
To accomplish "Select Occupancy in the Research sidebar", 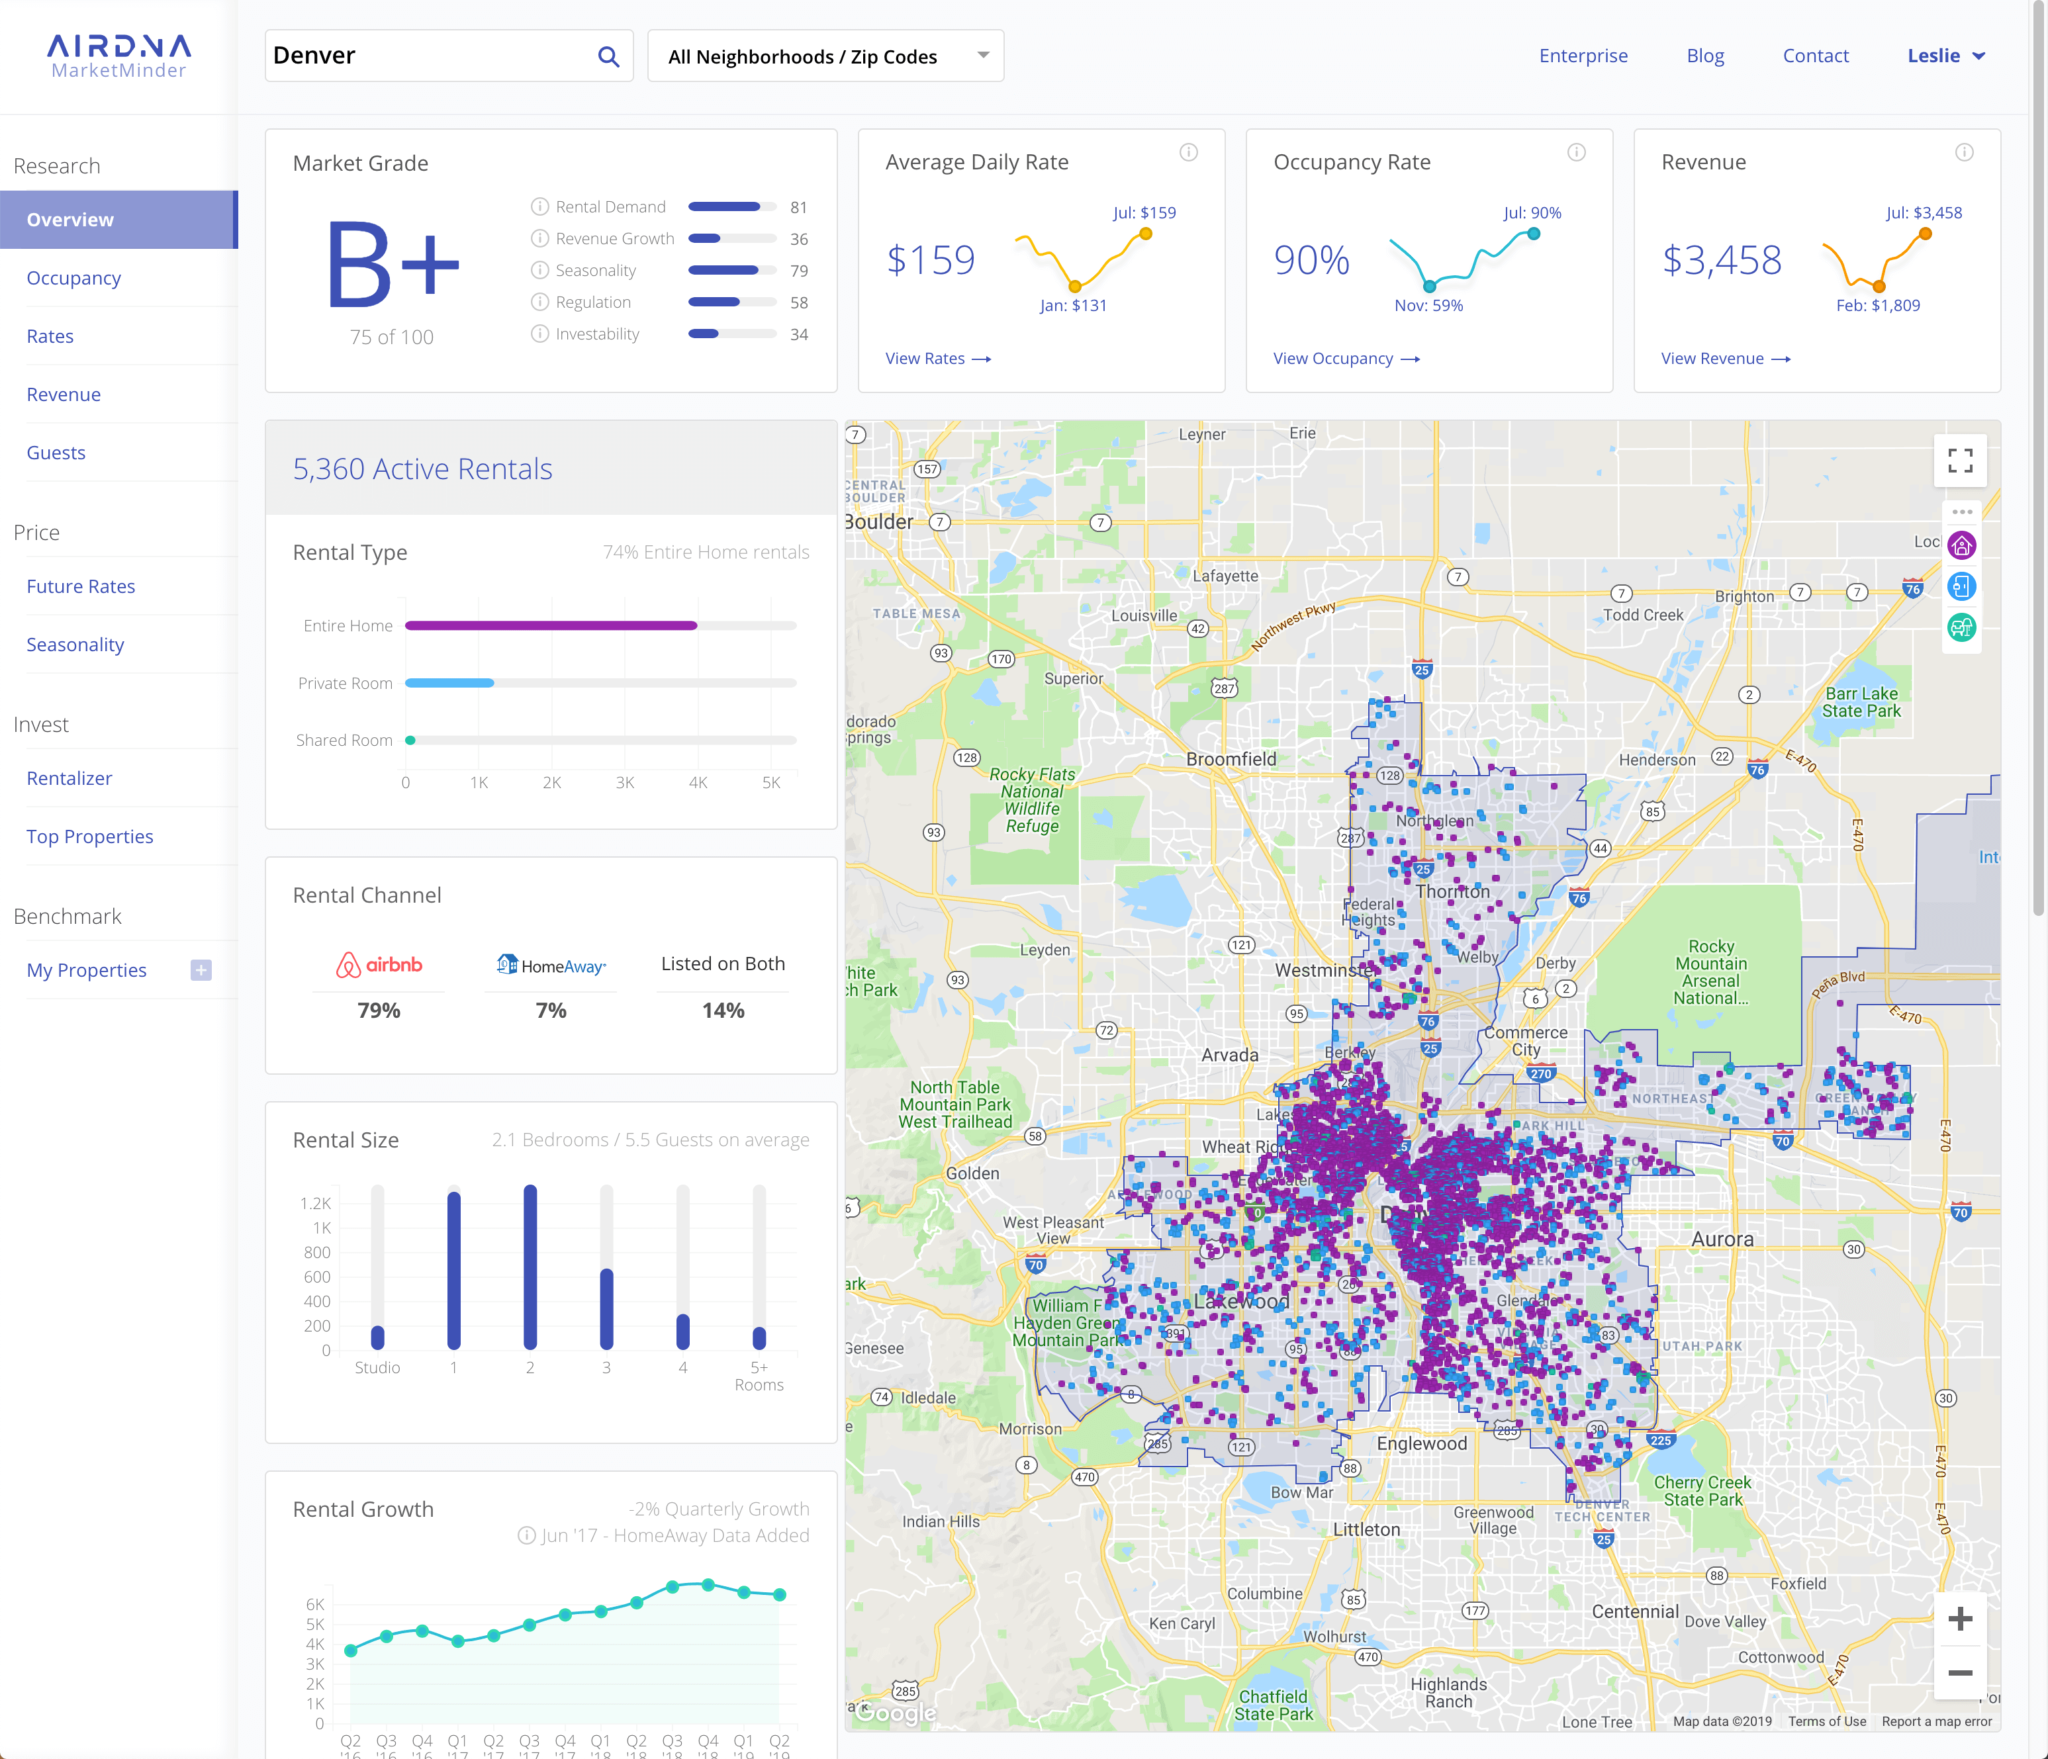I will [73, 277].
